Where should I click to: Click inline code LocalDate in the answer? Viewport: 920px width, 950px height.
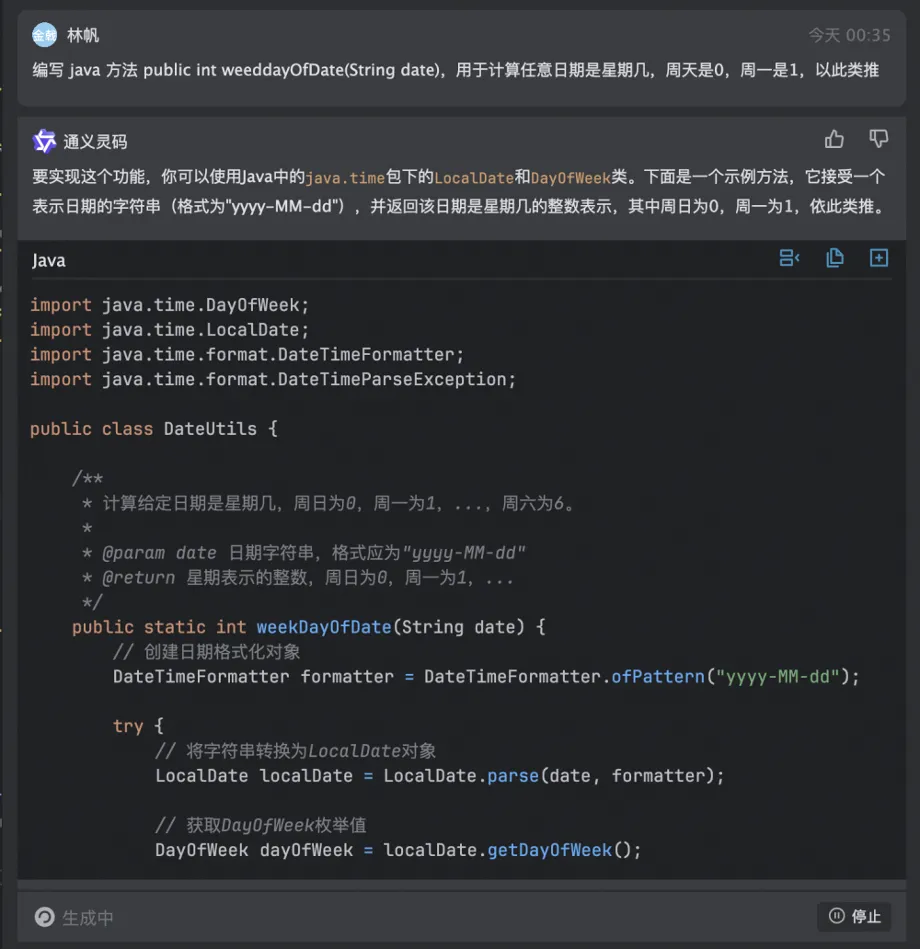[474, 178]
